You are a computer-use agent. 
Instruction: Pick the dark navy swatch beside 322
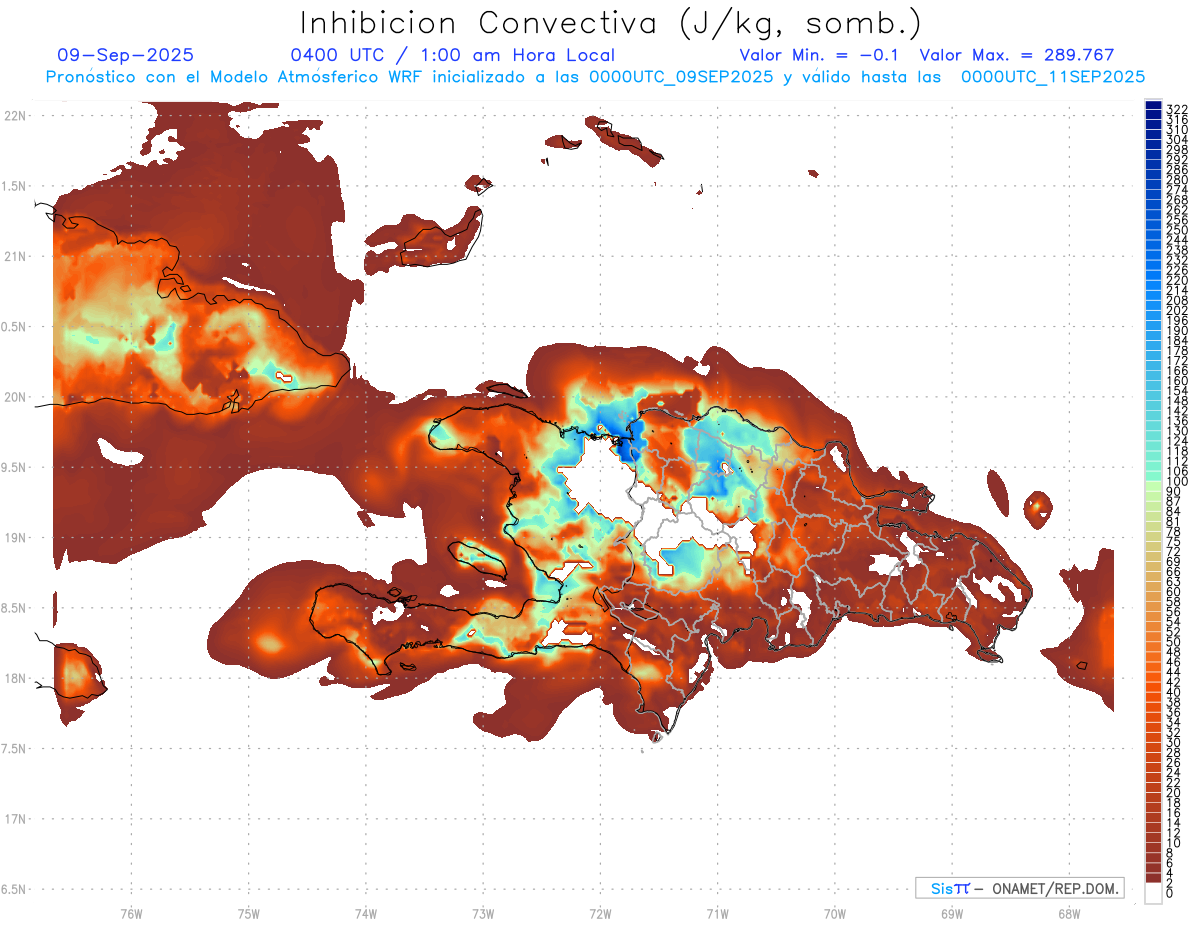[x=1153, y=106]
